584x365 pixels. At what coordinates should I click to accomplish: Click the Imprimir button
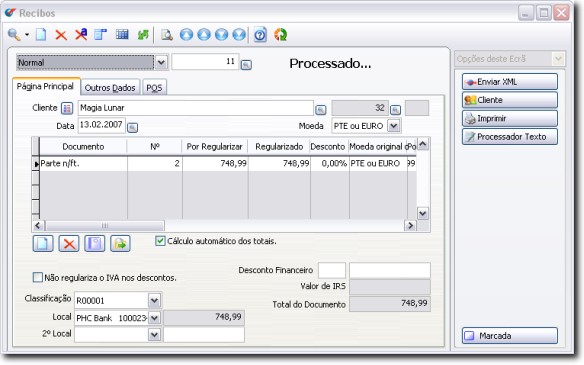point(510,118)
